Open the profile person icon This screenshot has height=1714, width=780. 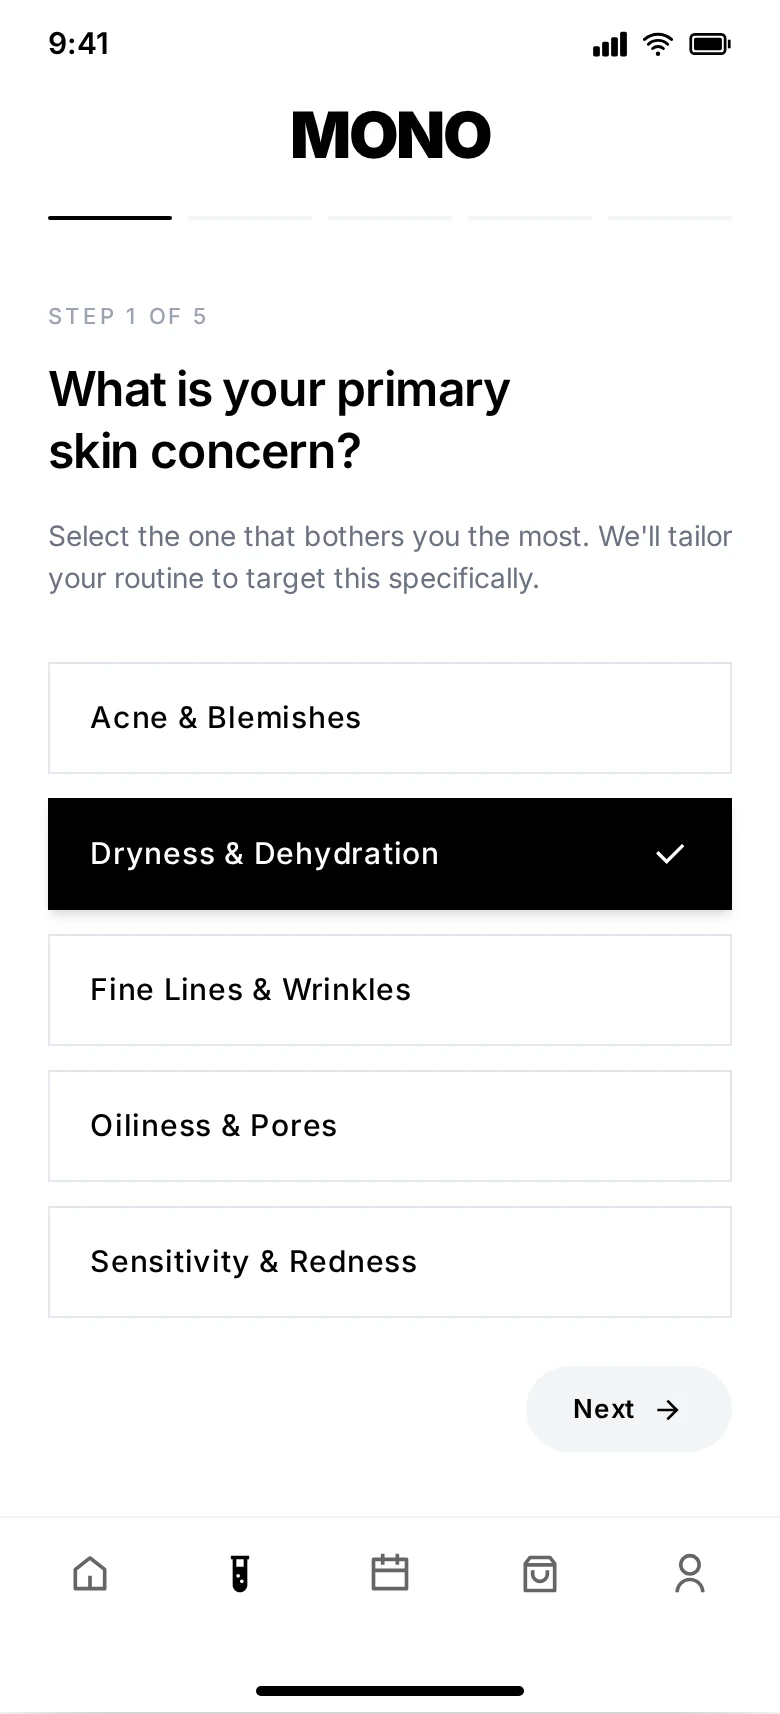pos(690,1573)
